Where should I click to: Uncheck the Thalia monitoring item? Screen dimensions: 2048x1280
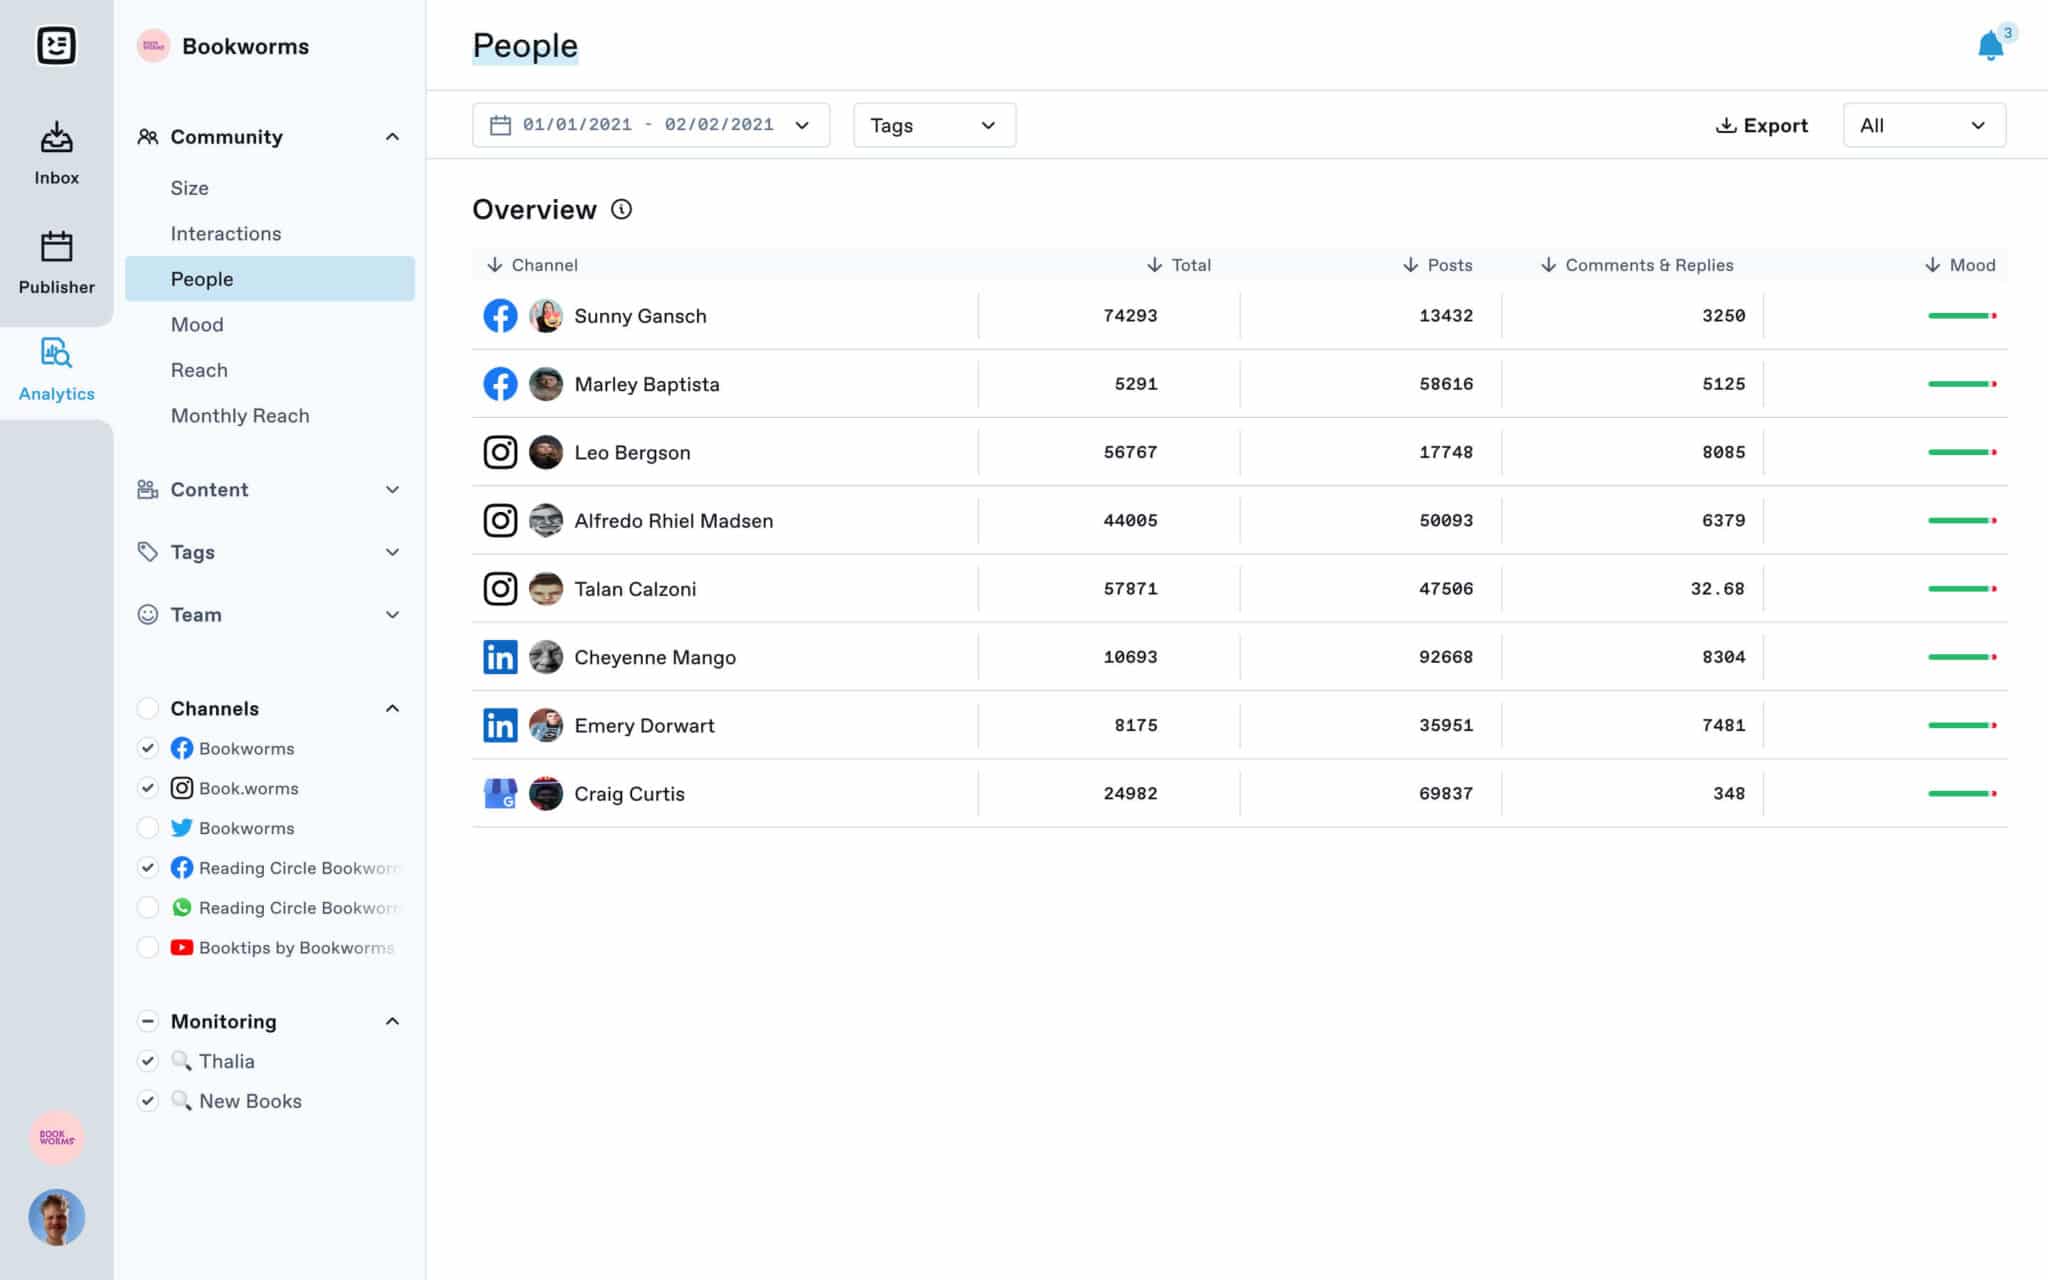(x=148, y=1061)
